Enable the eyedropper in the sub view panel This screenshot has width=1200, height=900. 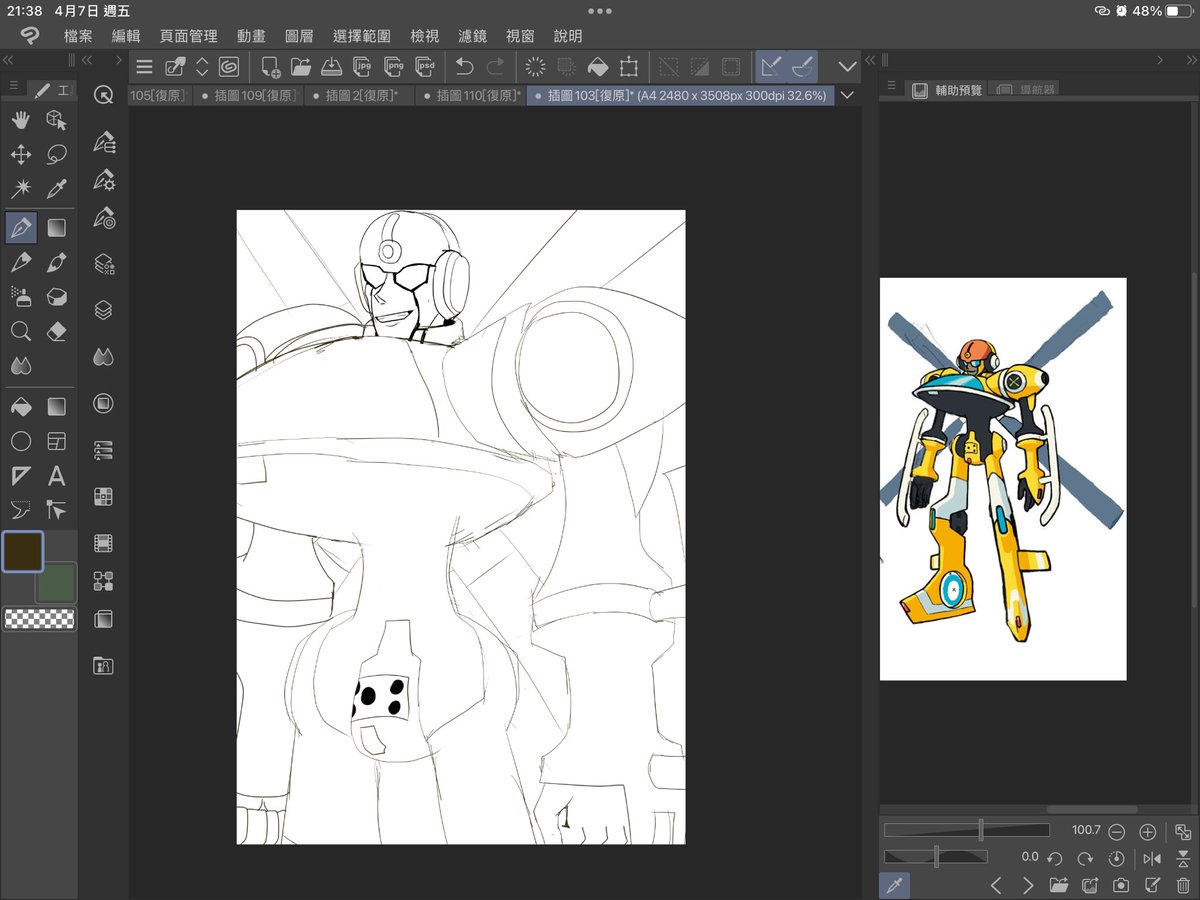[895, 884]
